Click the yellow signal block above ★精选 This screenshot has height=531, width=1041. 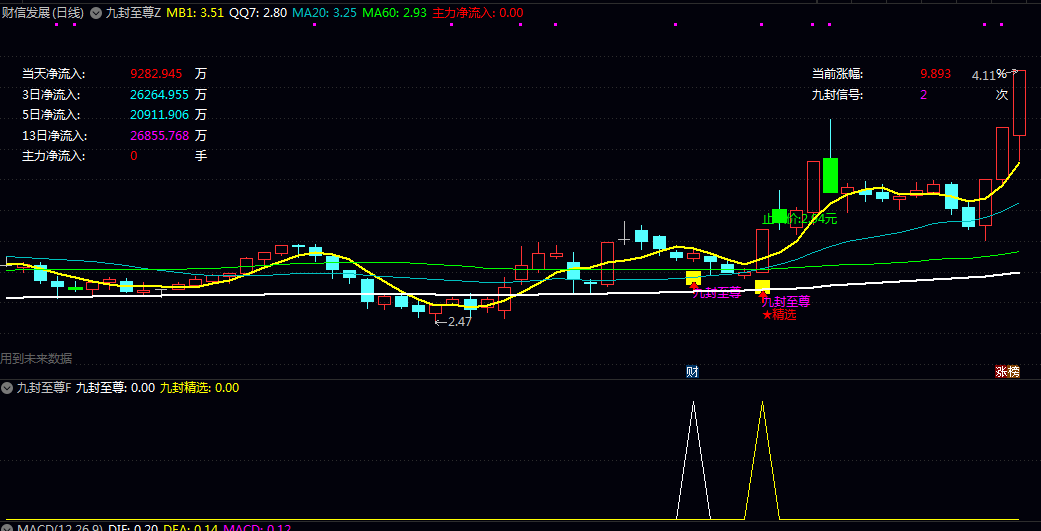tap(762, 286)
